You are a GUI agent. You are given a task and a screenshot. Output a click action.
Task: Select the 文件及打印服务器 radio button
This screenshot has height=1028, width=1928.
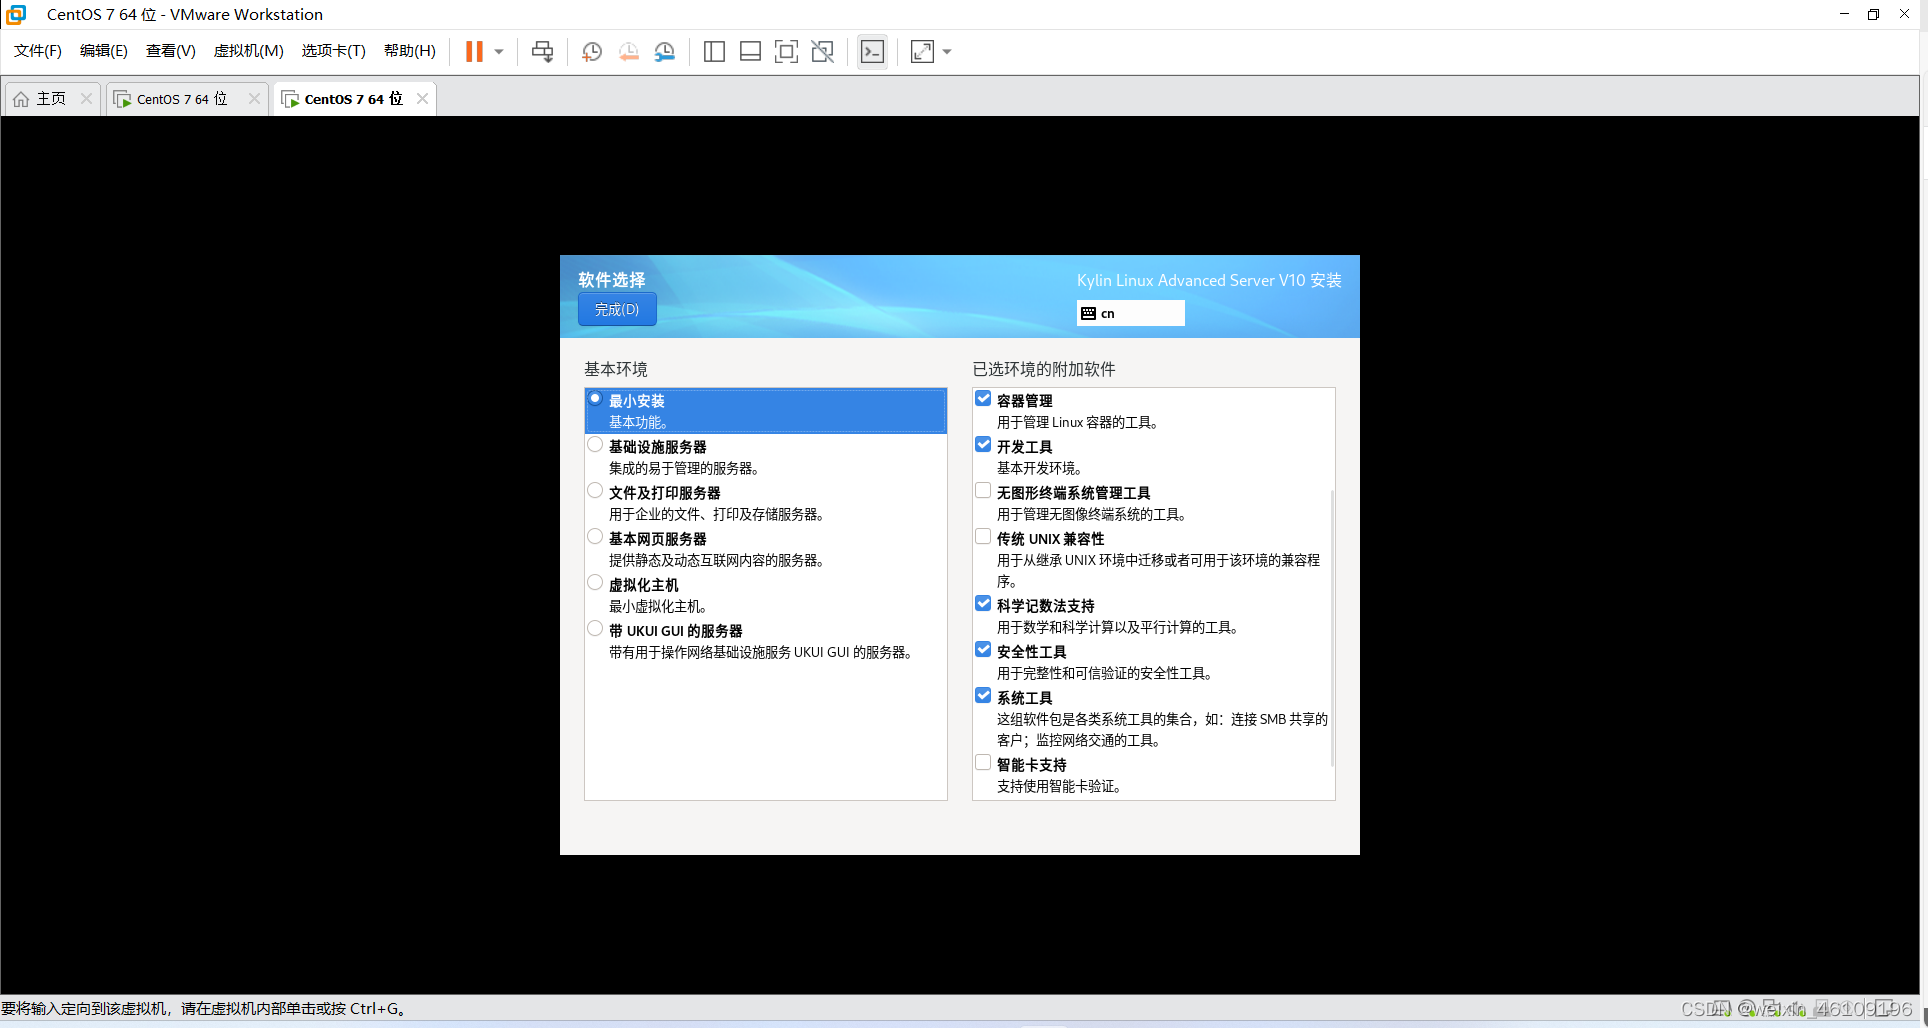(x=595, y=491)
